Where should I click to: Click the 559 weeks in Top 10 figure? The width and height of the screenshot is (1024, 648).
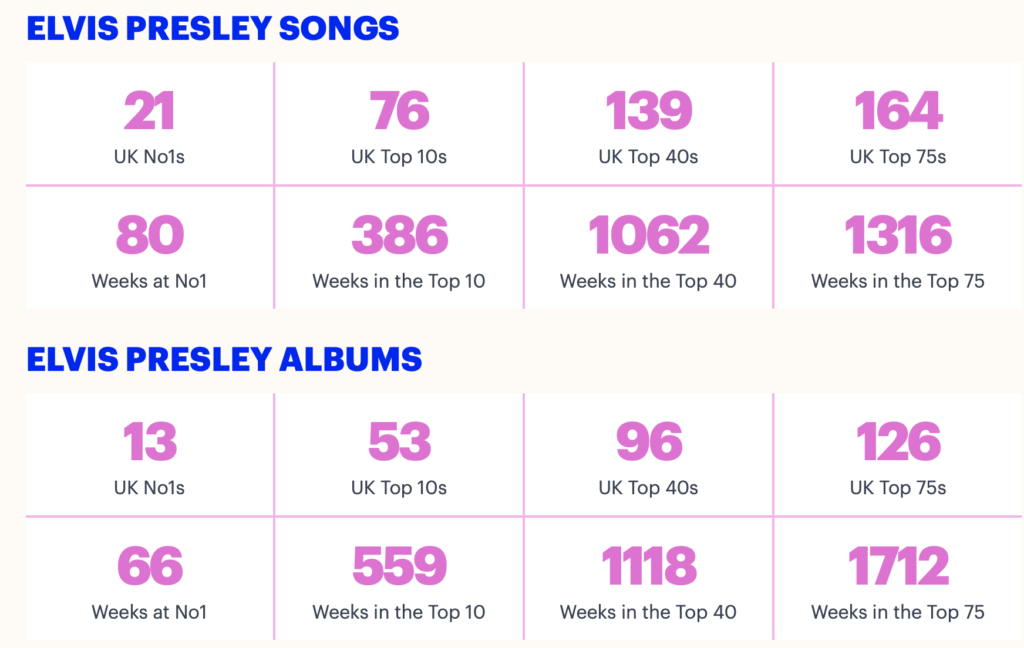coord(399,566)
